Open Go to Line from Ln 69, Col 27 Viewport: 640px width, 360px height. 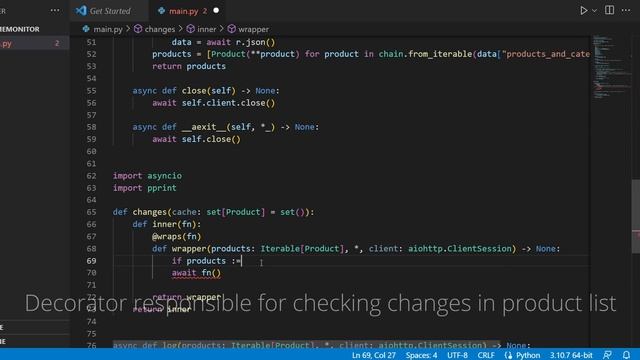point(373,355)
